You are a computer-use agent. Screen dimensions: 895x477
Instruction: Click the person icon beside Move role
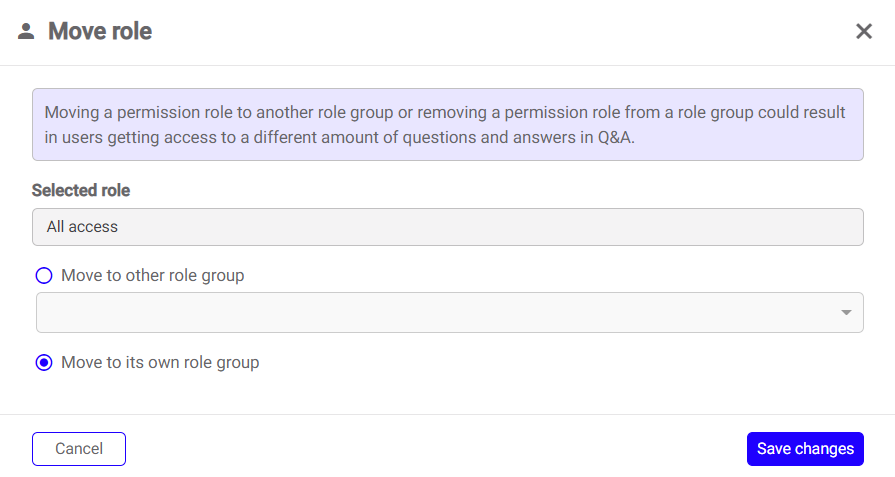(x=26, y=31)
